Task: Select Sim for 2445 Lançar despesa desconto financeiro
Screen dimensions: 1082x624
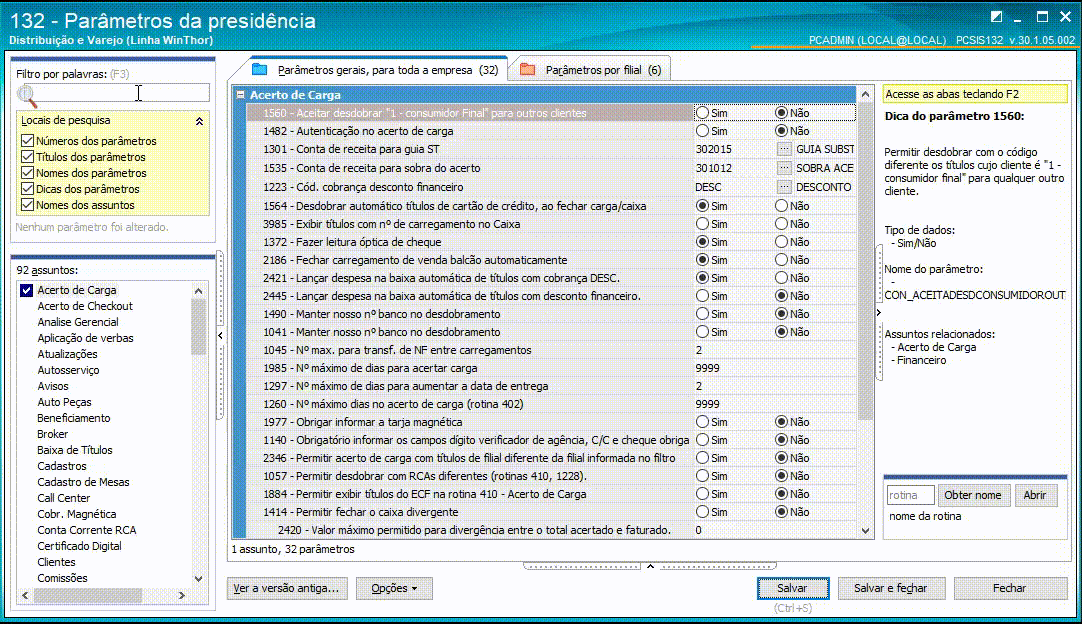Action: point(702,295)
